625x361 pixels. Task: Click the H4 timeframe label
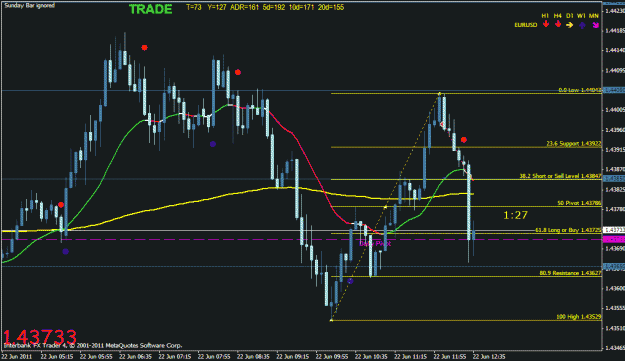click(x=558, y=16)
